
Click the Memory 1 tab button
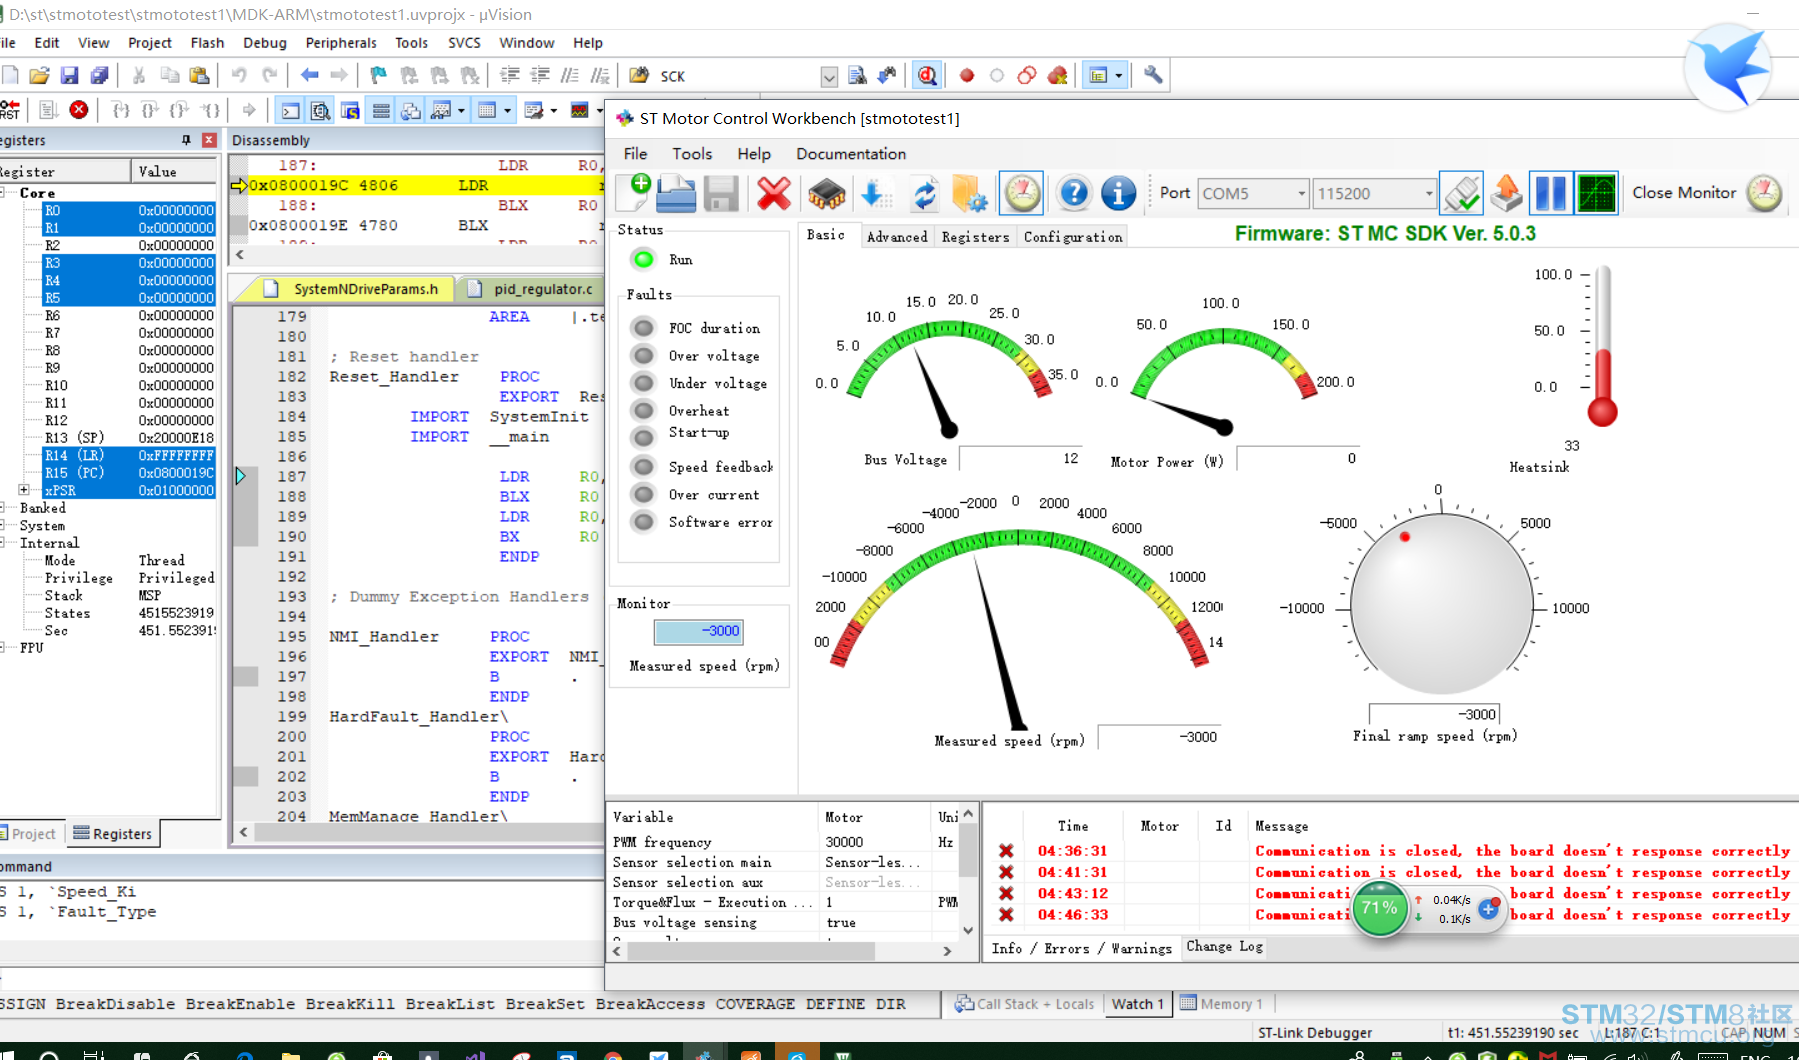(x=1222, y=1004)
